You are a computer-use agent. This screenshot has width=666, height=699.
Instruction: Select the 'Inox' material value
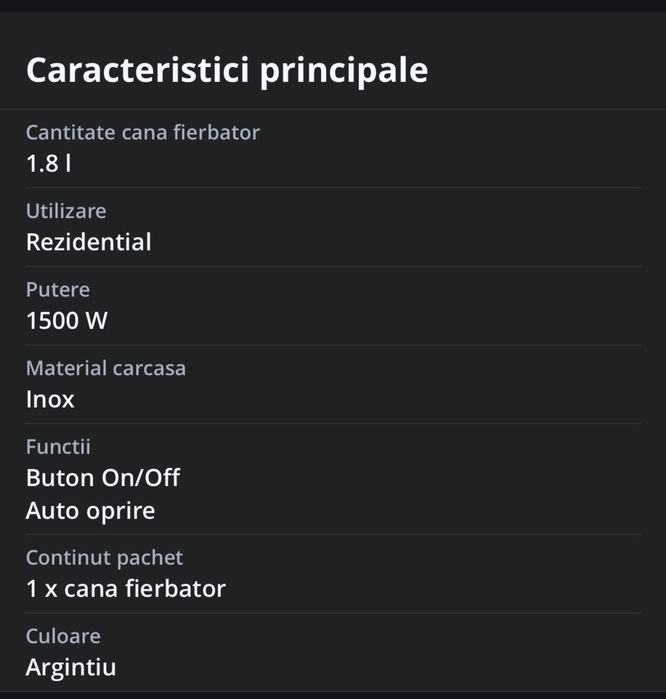click(x=50, y=399)
